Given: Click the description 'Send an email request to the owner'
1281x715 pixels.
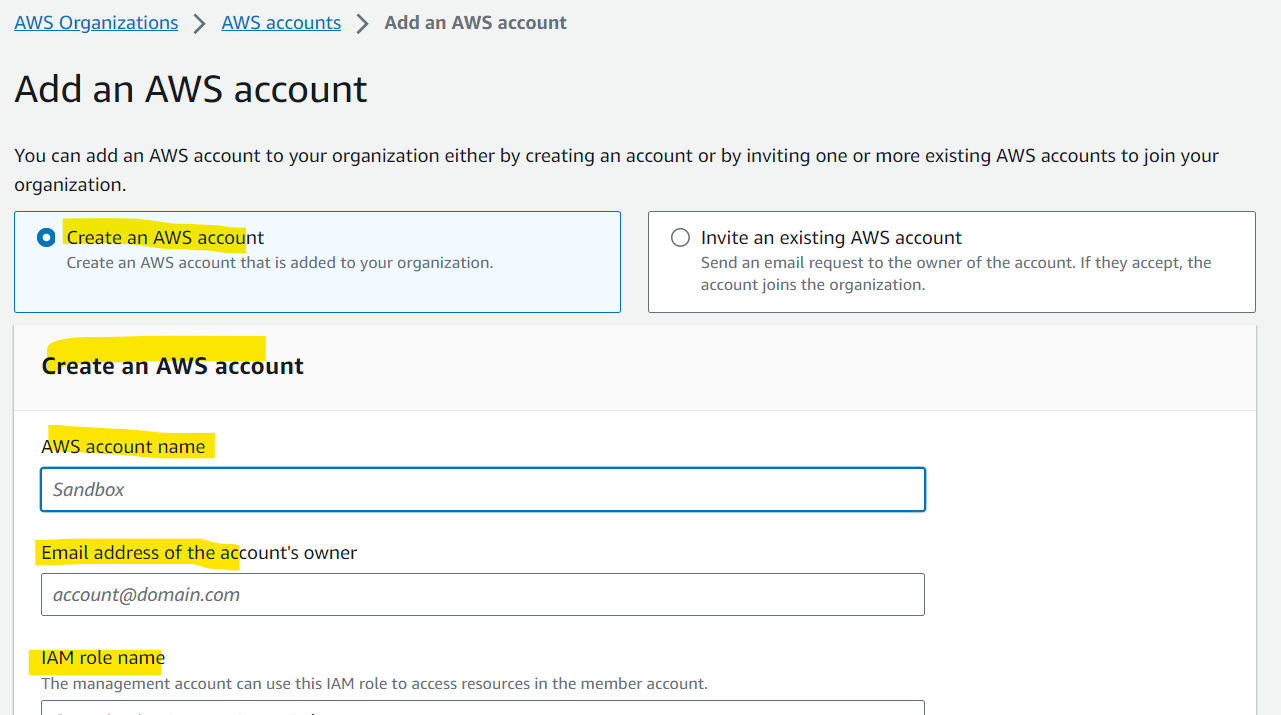Looking at the screenshot, I should click(956, 274).
